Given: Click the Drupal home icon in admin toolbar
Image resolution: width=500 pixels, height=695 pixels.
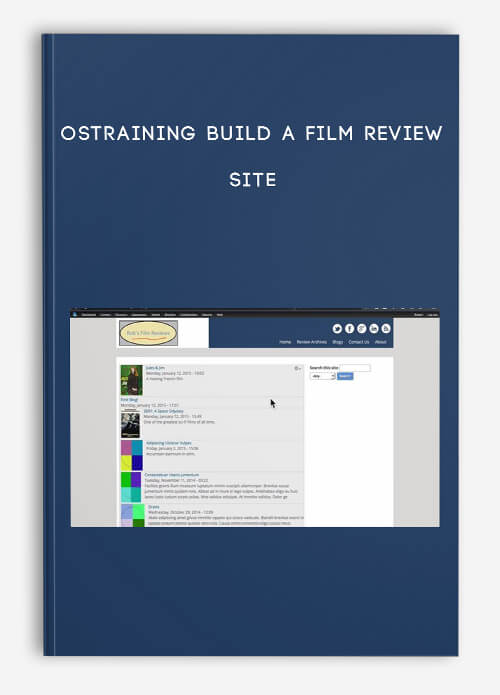Looking at the screenshot, I should 75,314.
